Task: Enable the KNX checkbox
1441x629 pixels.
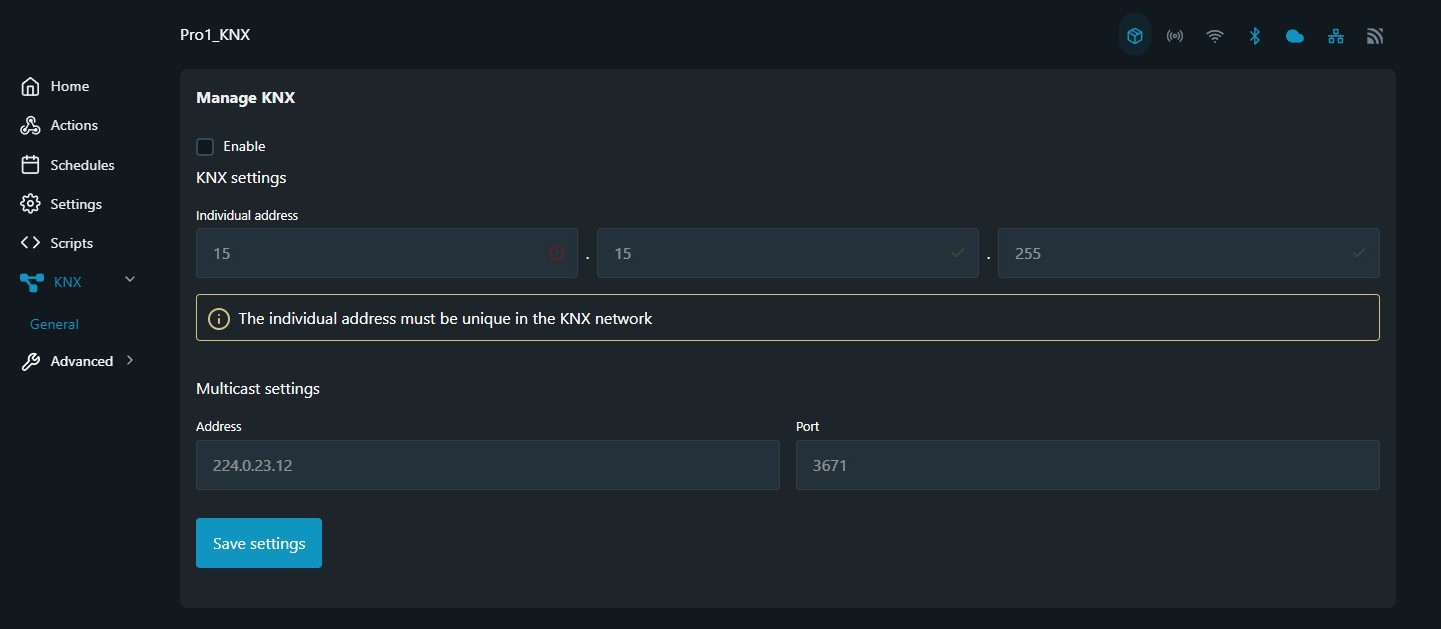Action: pos(205,147)
